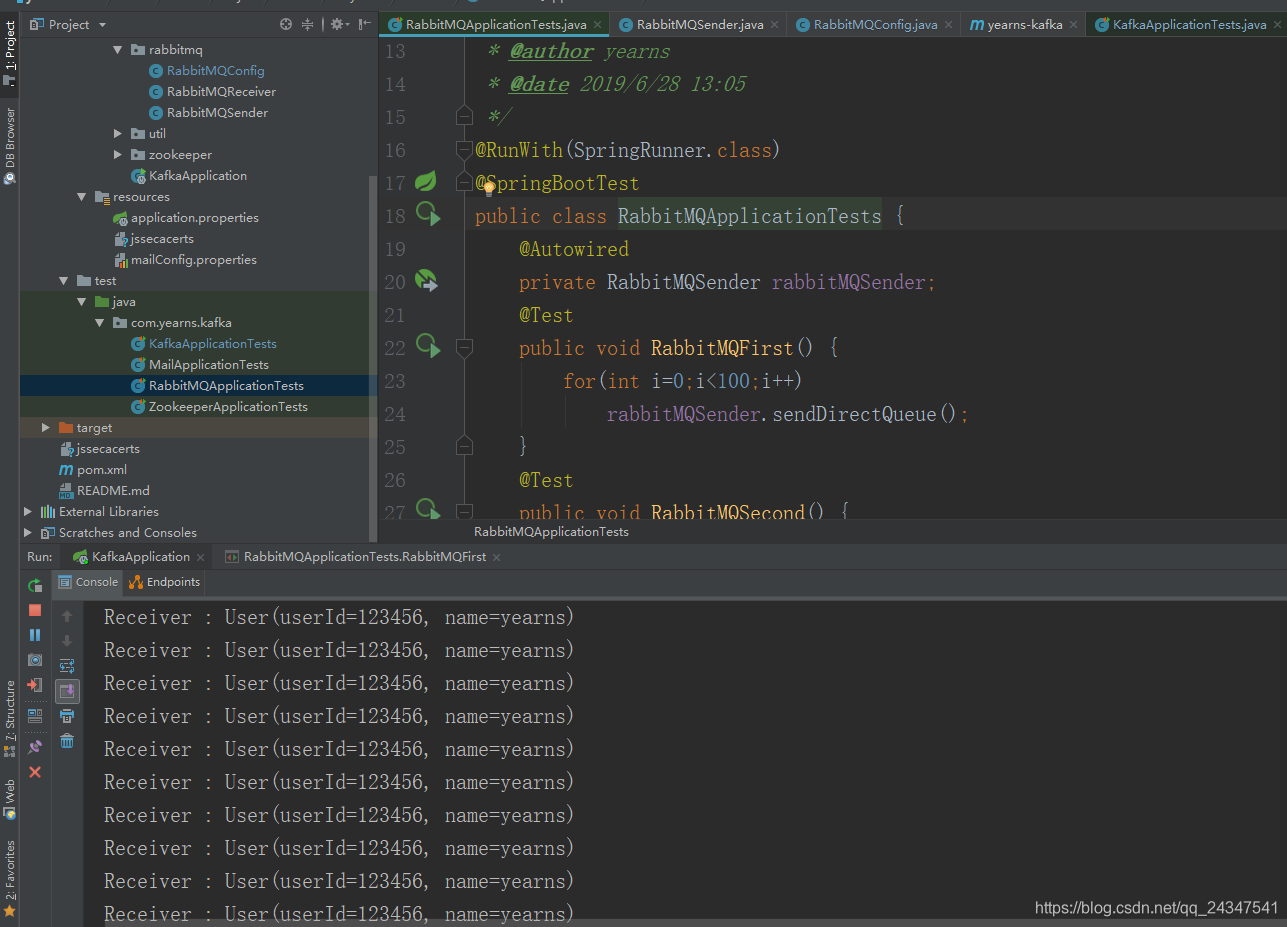1287x927 pixels.
Task: Switch to the KafkaApplicationTests.java tab
Action: [1188, 24]
